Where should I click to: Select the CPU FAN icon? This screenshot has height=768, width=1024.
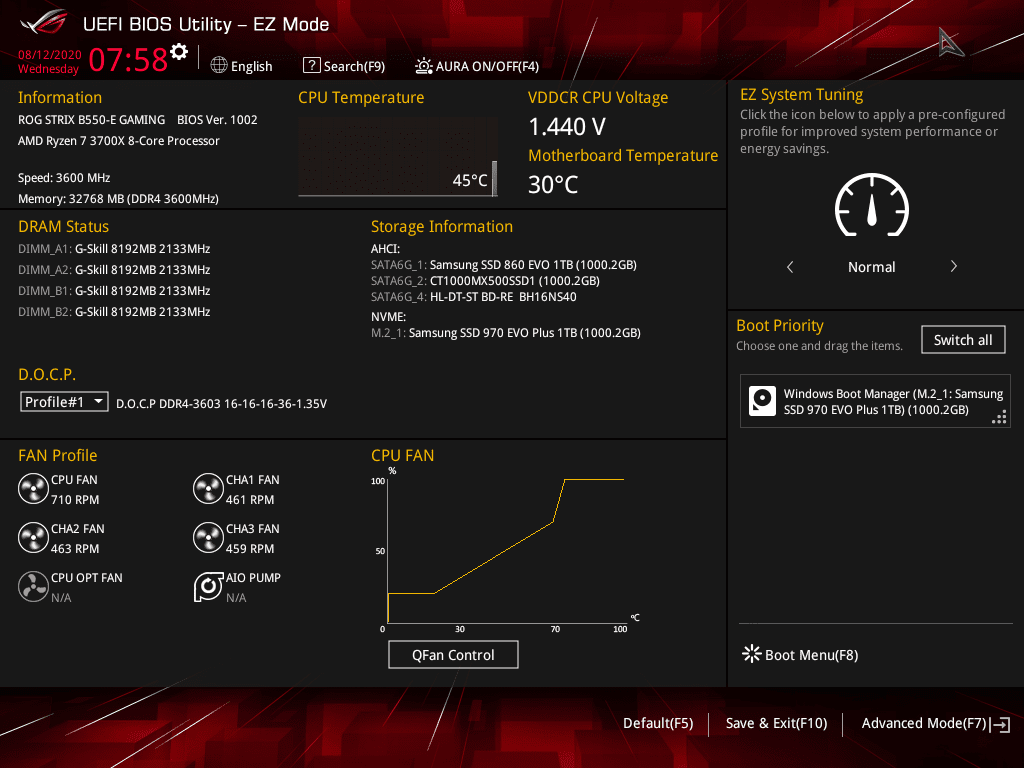pyautogui.click(x=33, y=489)
